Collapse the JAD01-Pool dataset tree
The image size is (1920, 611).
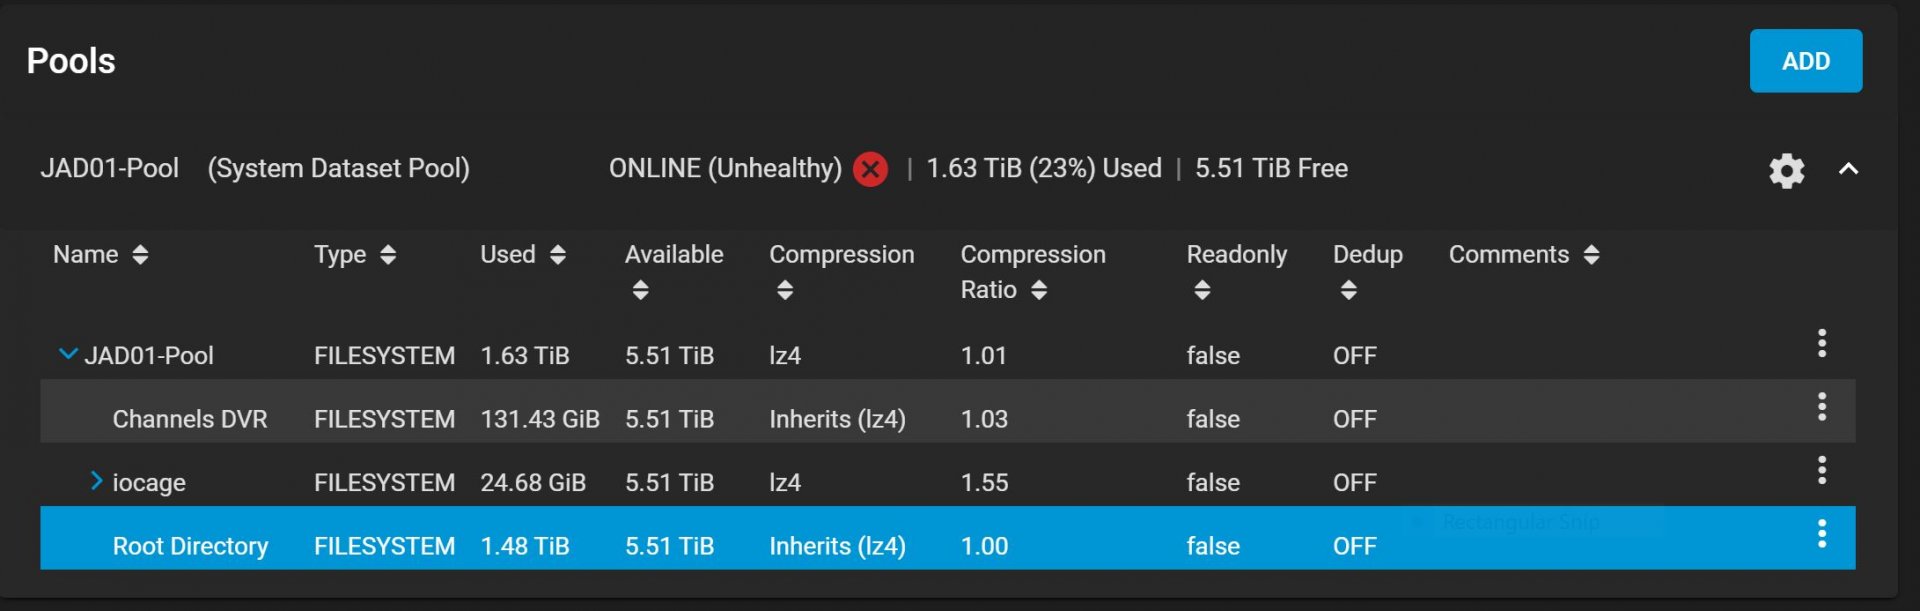68,354
